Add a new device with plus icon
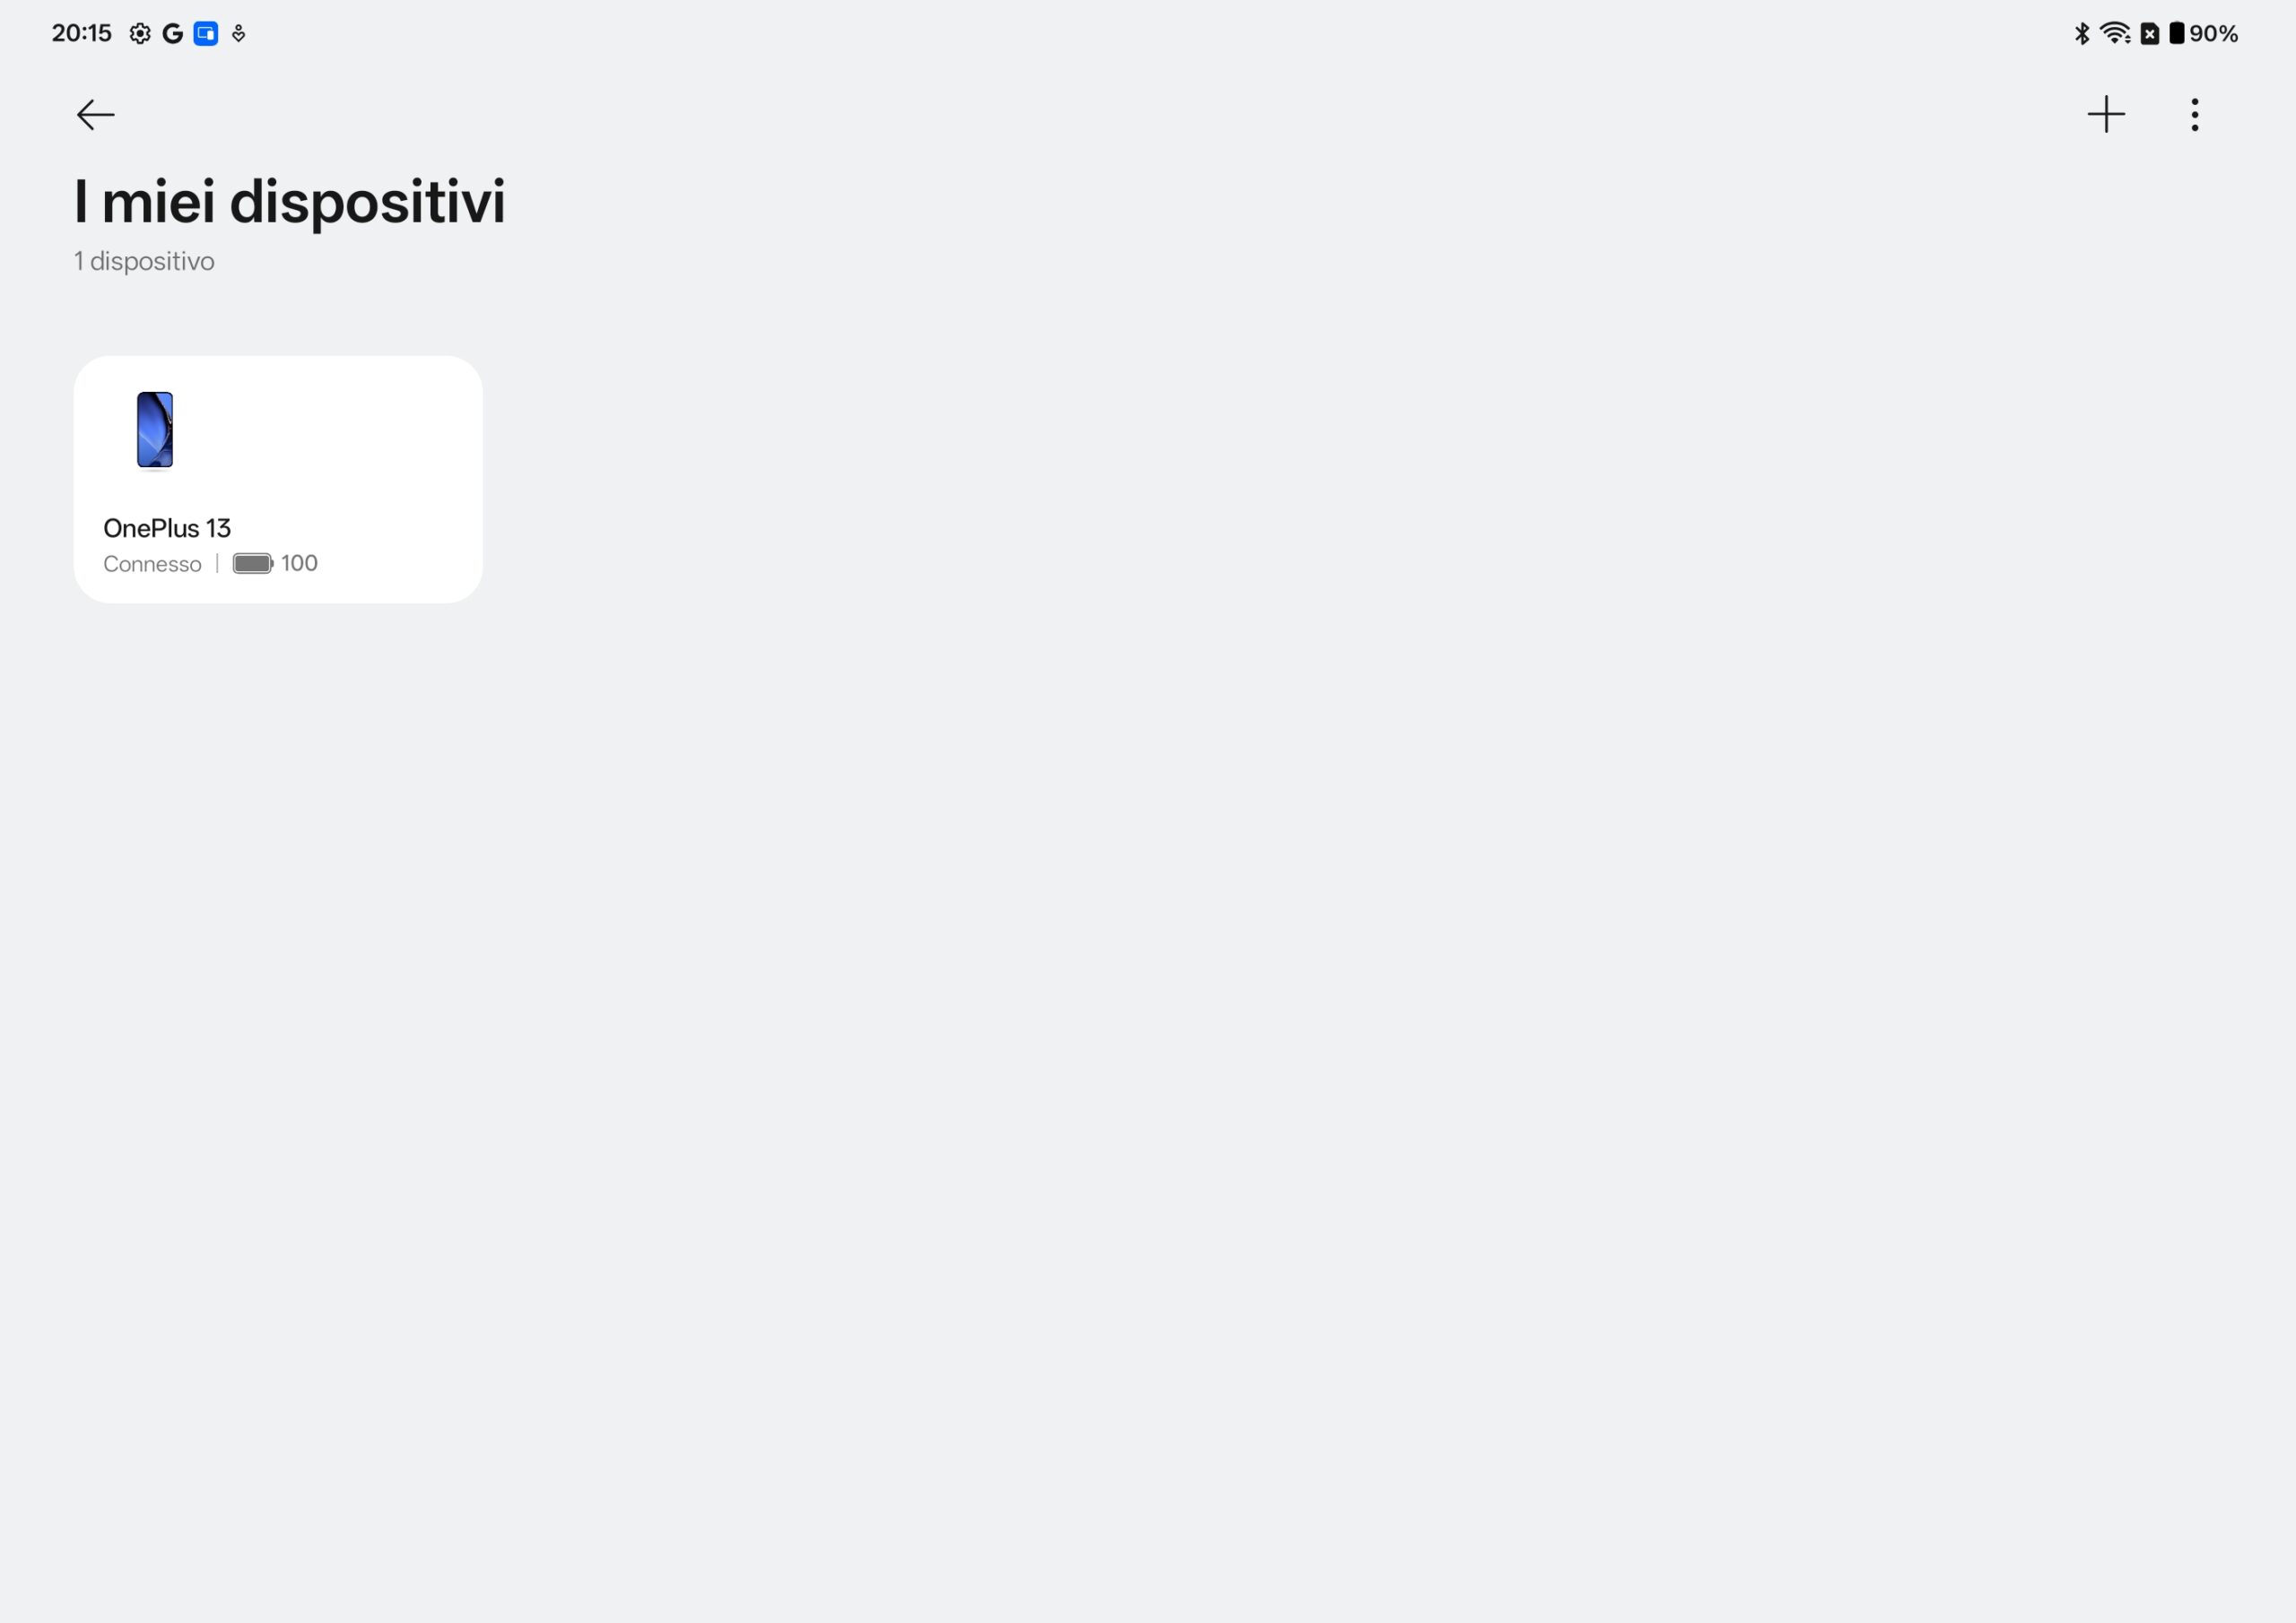This screenshot has height=1623, width=2296. point(2105,115)
